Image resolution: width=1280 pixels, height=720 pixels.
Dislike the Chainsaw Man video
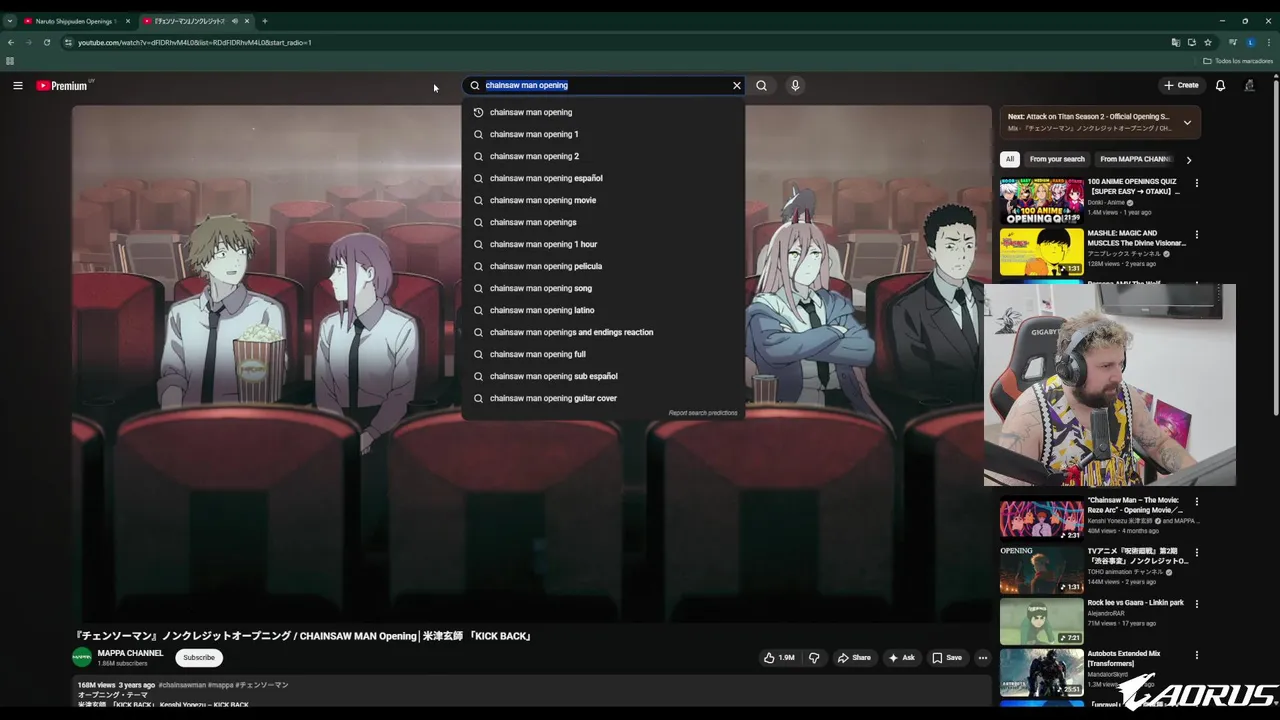pos(814,658)
